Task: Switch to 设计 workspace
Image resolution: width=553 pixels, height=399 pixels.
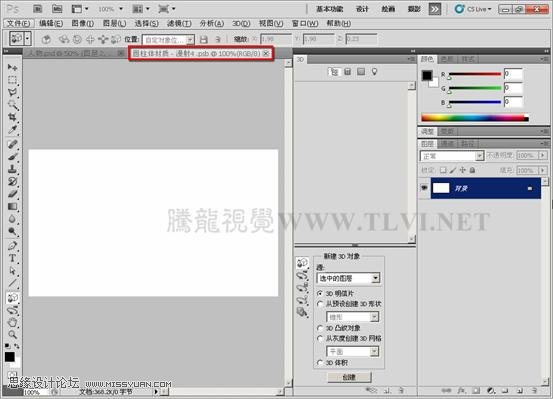Action: coord(362,9)
